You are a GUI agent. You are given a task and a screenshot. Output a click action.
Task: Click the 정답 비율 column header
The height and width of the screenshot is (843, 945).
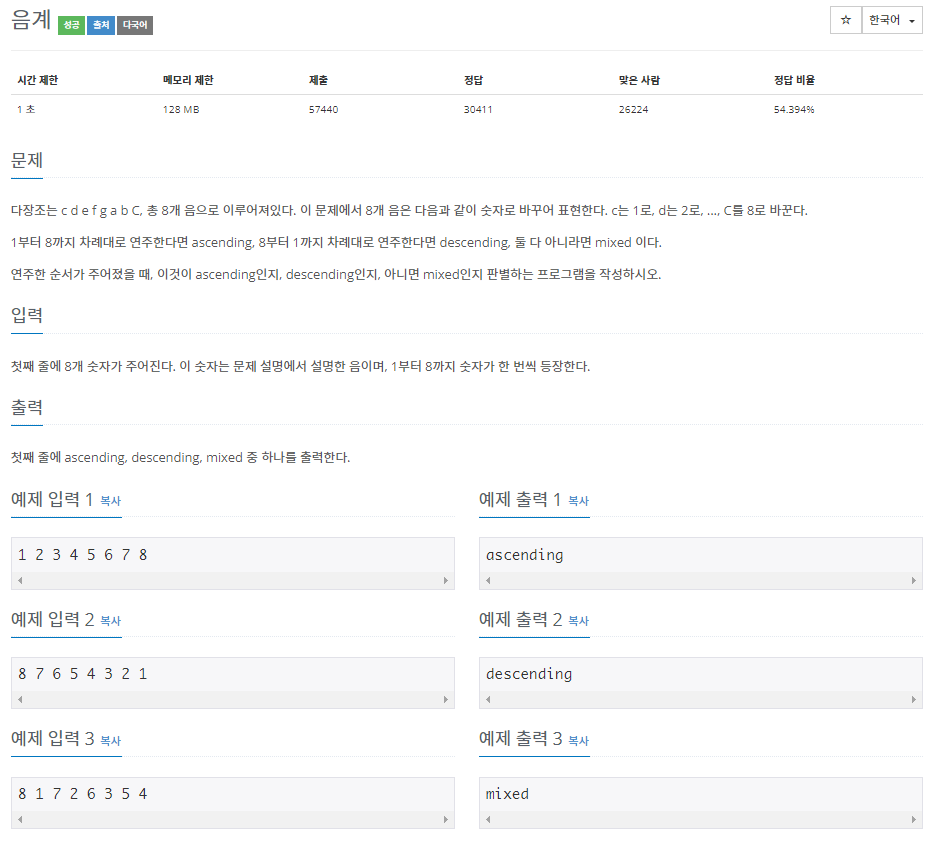point(794,80)
